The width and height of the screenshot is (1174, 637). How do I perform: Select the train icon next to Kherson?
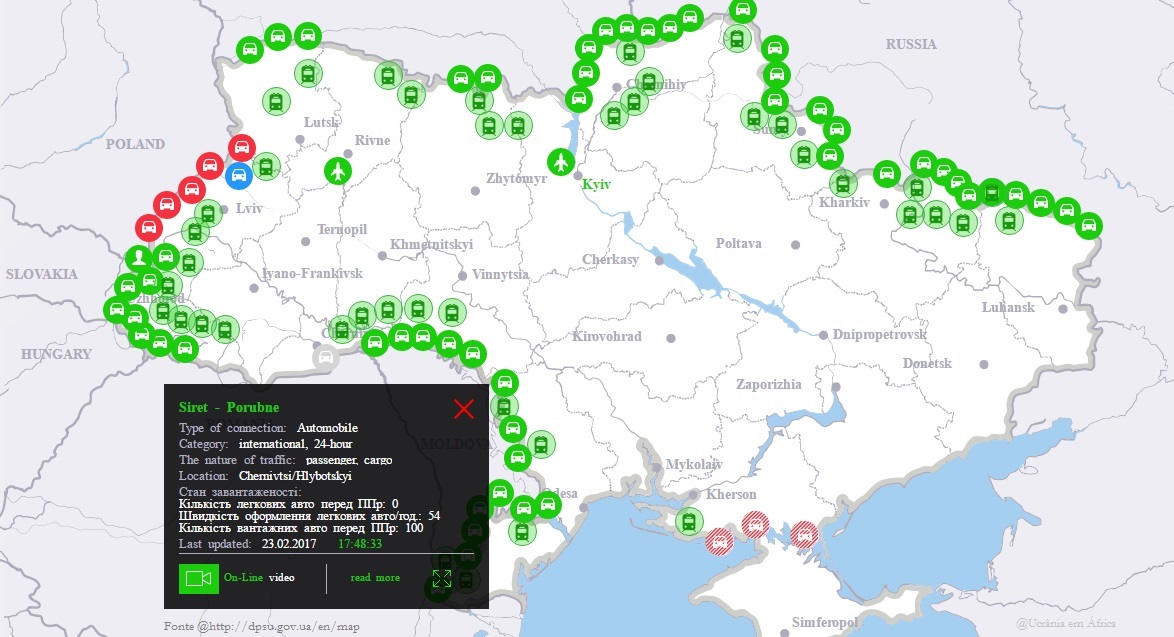(689, 521)
